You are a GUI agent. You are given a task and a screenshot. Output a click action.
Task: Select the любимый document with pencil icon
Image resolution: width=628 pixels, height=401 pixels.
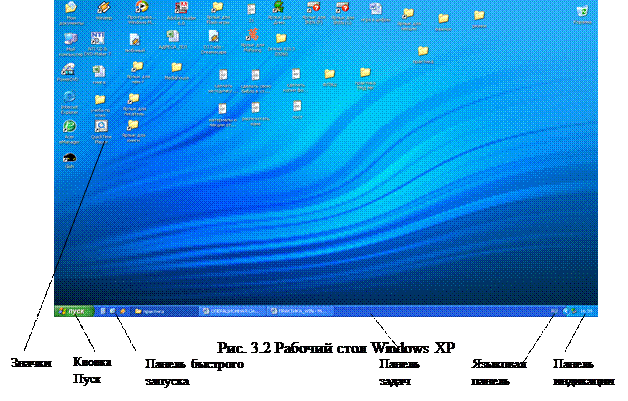click(x=135, y=43)
